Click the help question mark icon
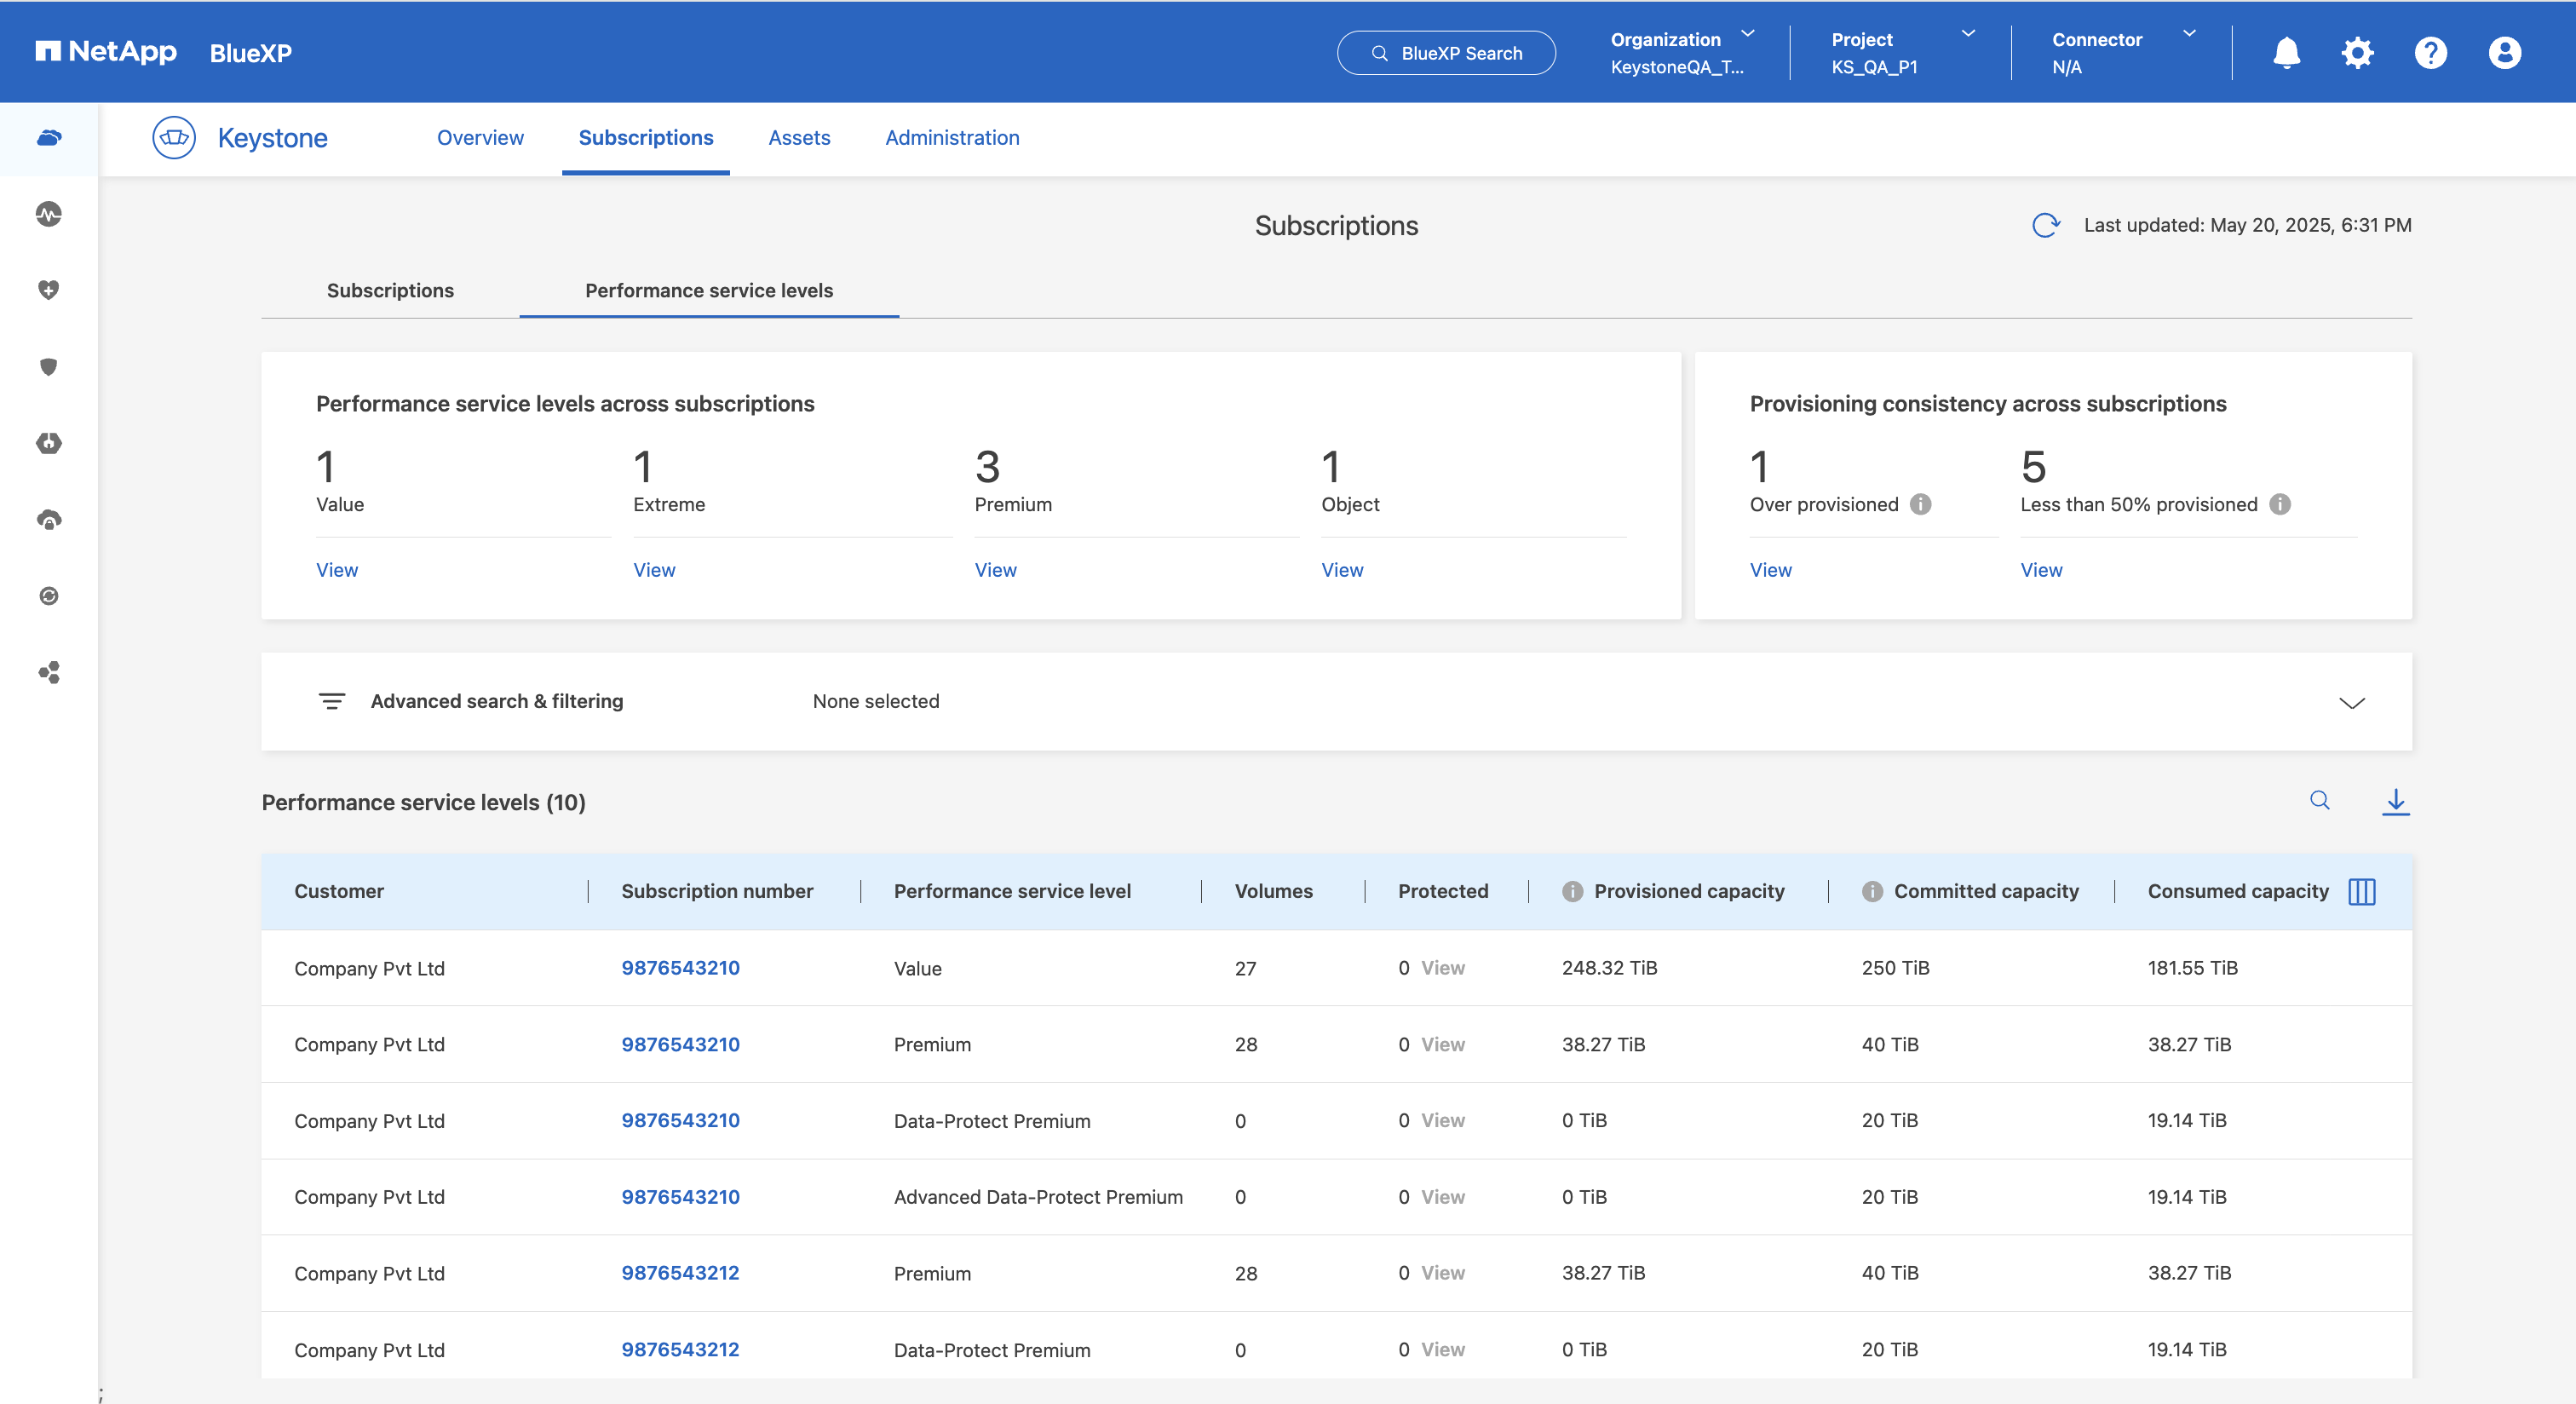 tap(2430, 53)
